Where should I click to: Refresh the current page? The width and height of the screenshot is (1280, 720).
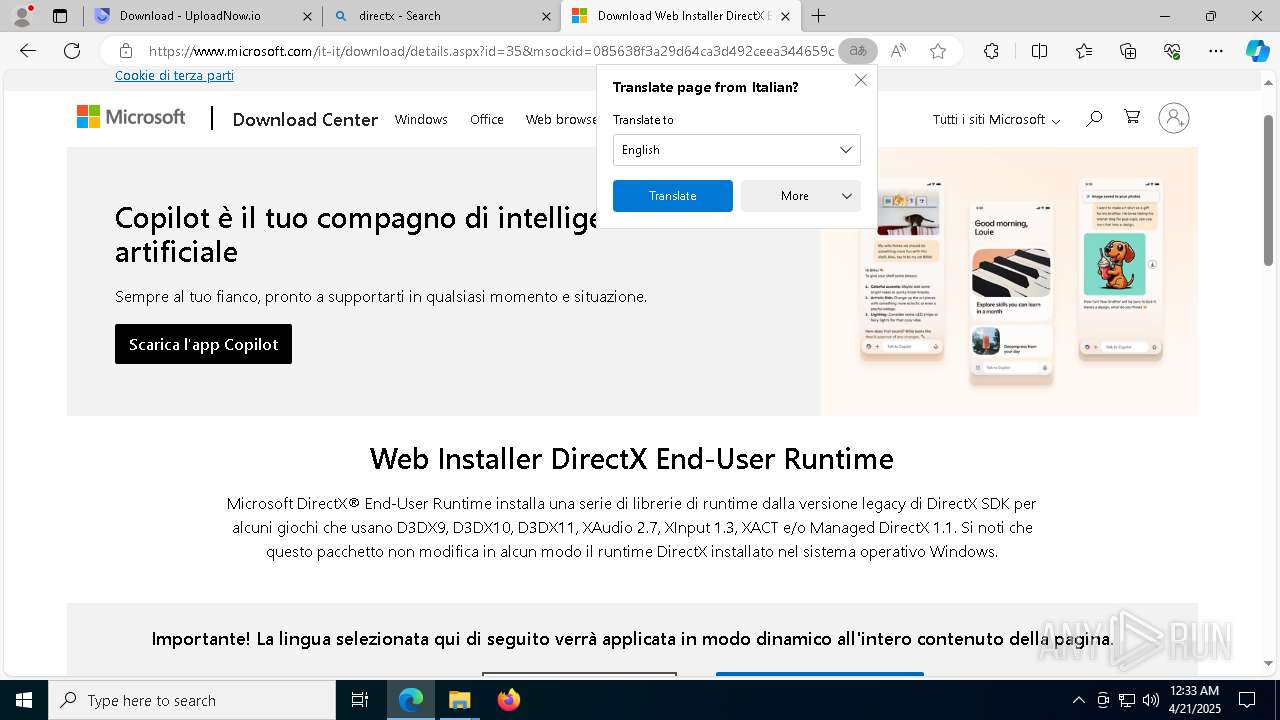(72, 51)
